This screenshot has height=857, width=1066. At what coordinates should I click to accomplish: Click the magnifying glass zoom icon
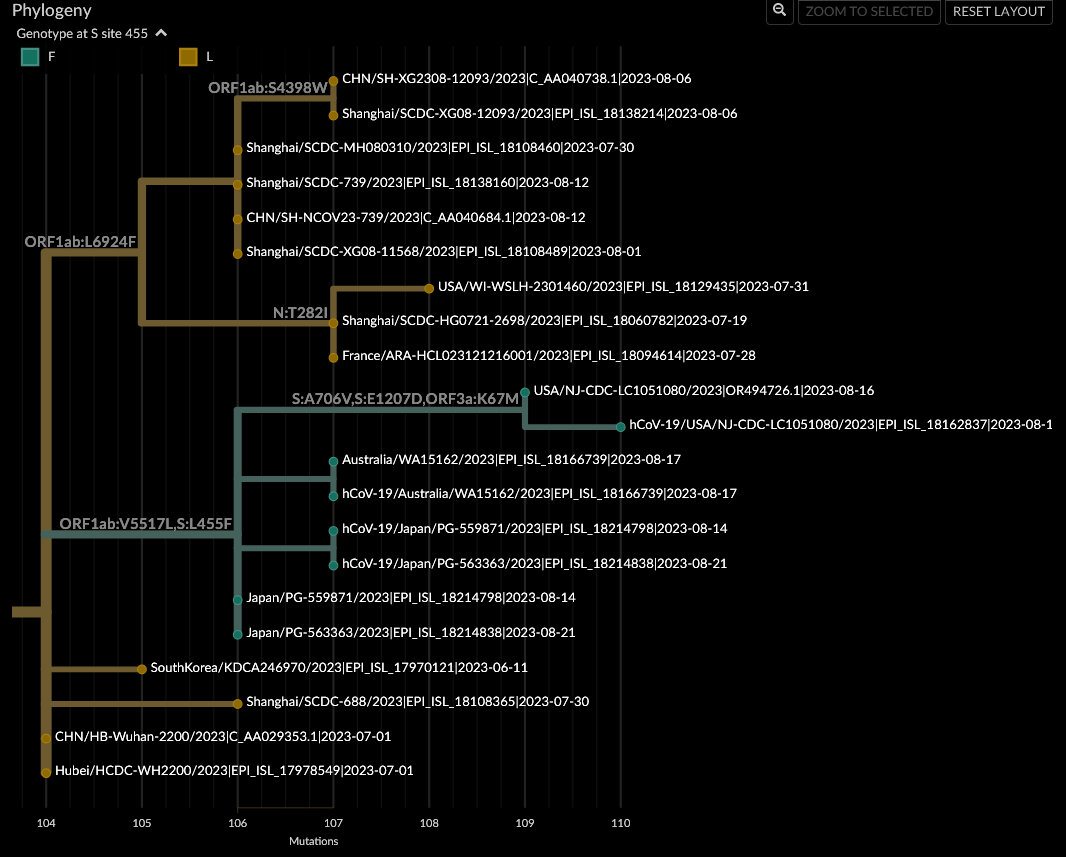click(x=779, y=12)
